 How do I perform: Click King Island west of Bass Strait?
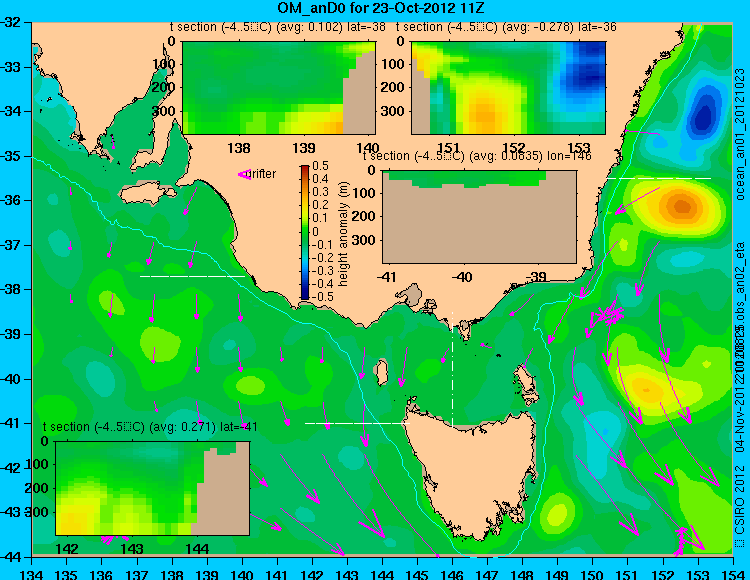(x=382, y=373)
